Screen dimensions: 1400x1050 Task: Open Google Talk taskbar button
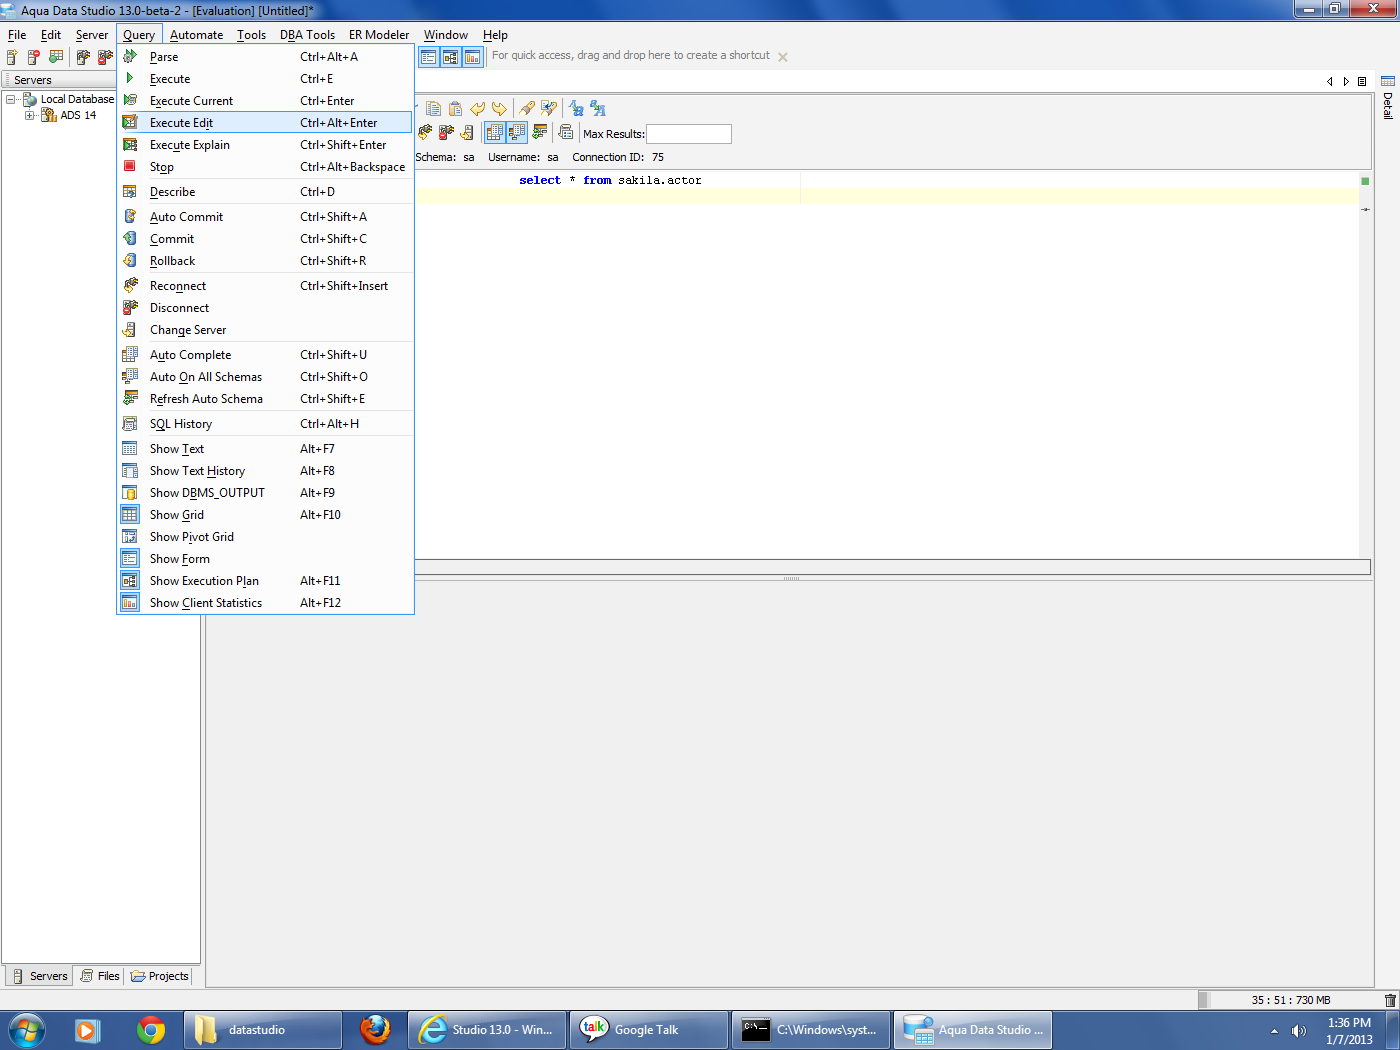pyautogui.click(x=648, y=1029)
